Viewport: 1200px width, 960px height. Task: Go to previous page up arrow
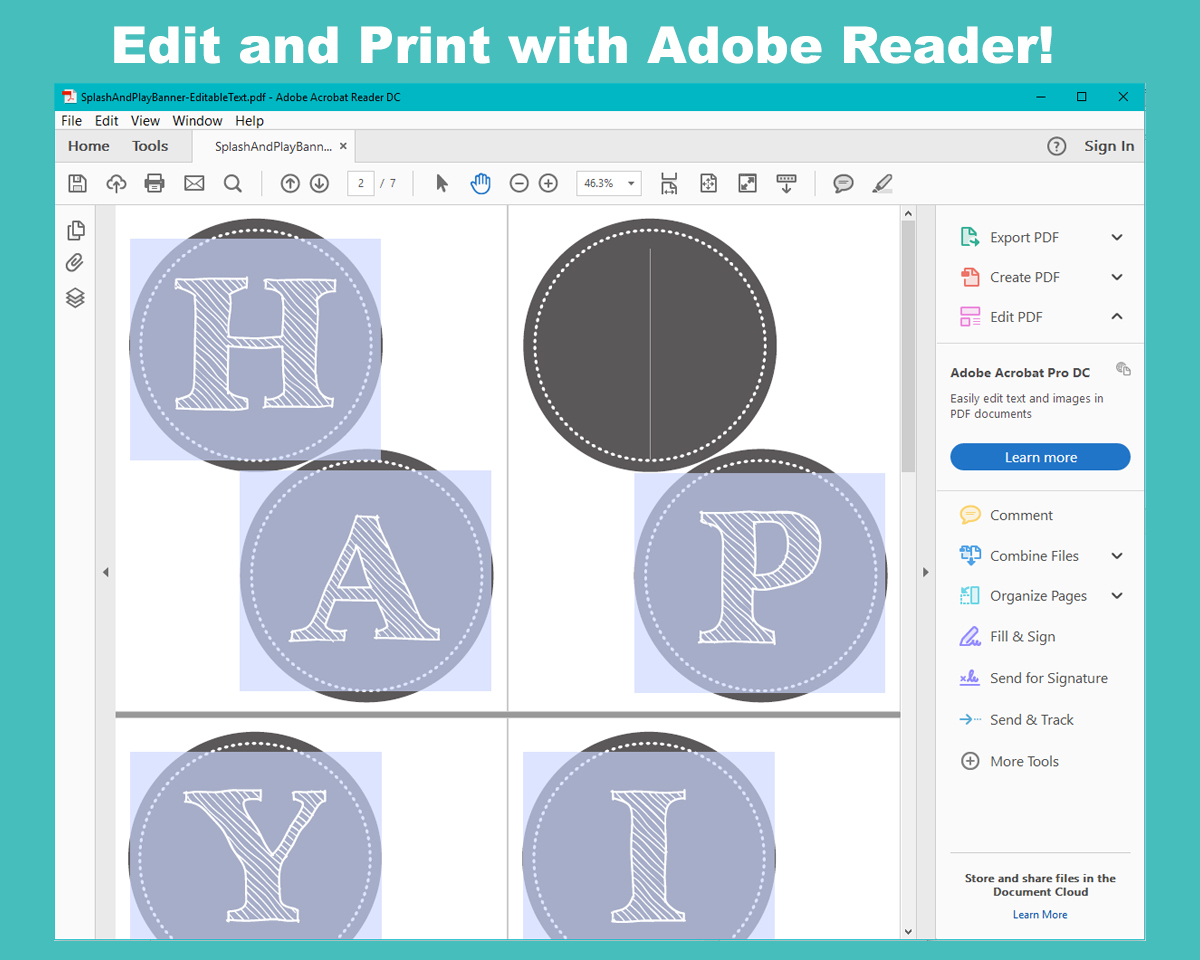click(290, 183)
